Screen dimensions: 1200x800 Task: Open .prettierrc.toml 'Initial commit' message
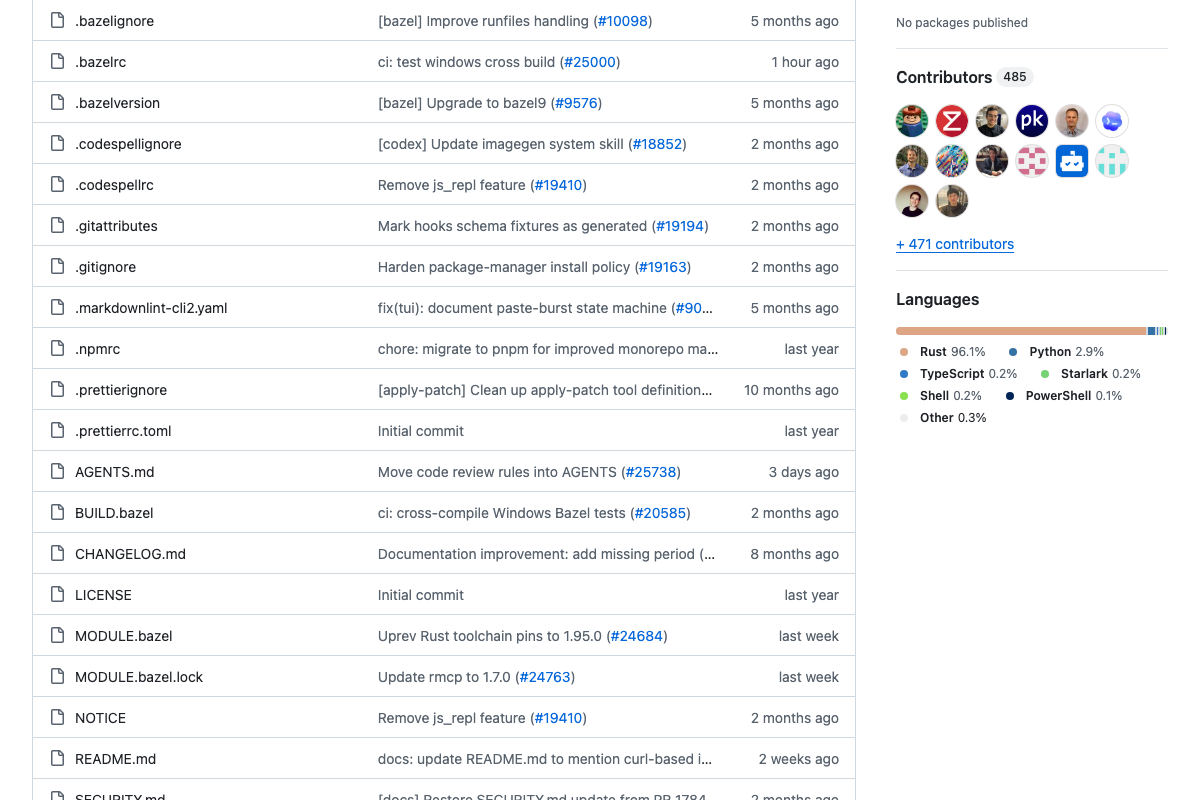click(x=421, y=431)
